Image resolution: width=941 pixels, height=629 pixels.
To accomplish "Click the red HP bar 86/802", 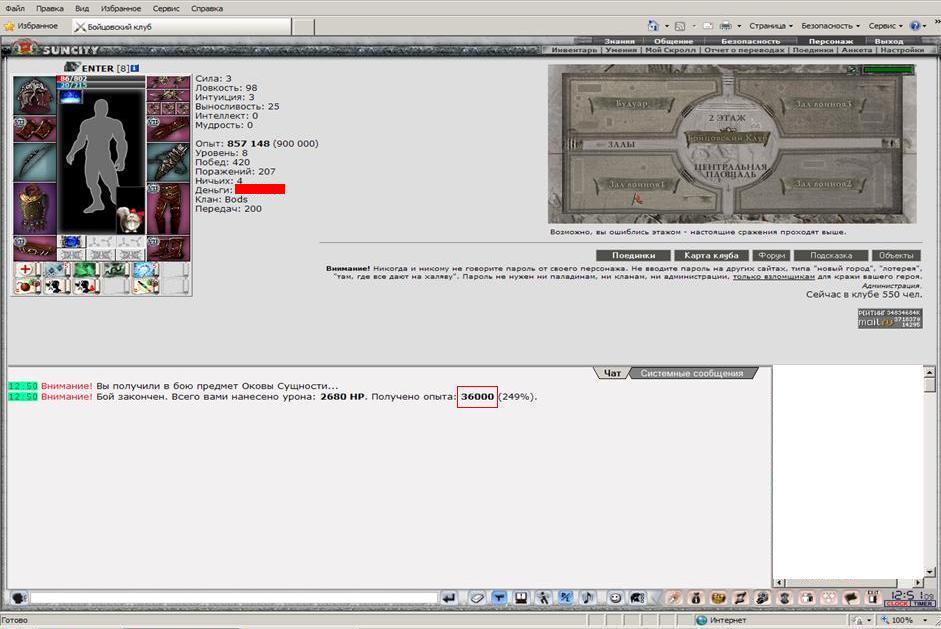I will point(101,79).
